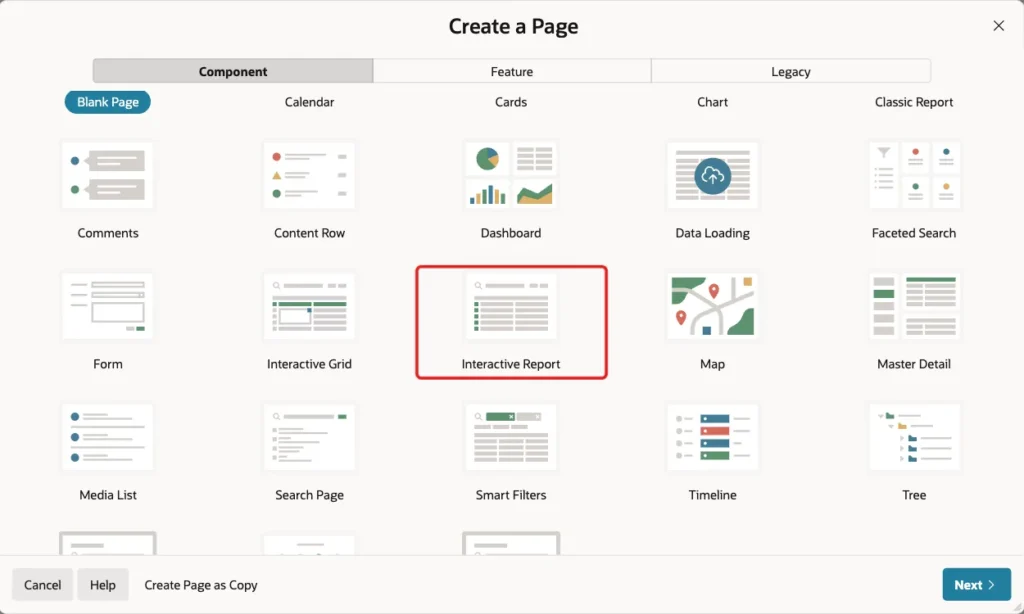Proceed with the Next button
The image size is (1024, 614).
(976, 585)
